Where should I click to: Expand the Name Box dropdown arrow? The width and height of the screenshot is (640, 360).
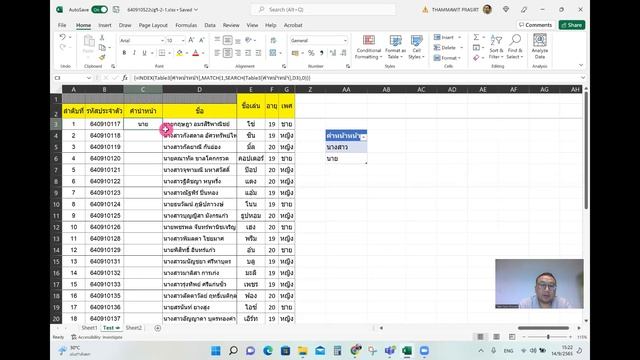pos(89,78)
